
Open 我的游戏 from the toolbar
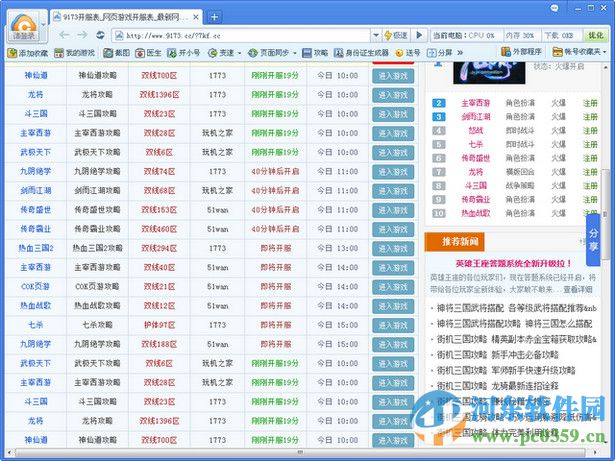pos(75,53)
